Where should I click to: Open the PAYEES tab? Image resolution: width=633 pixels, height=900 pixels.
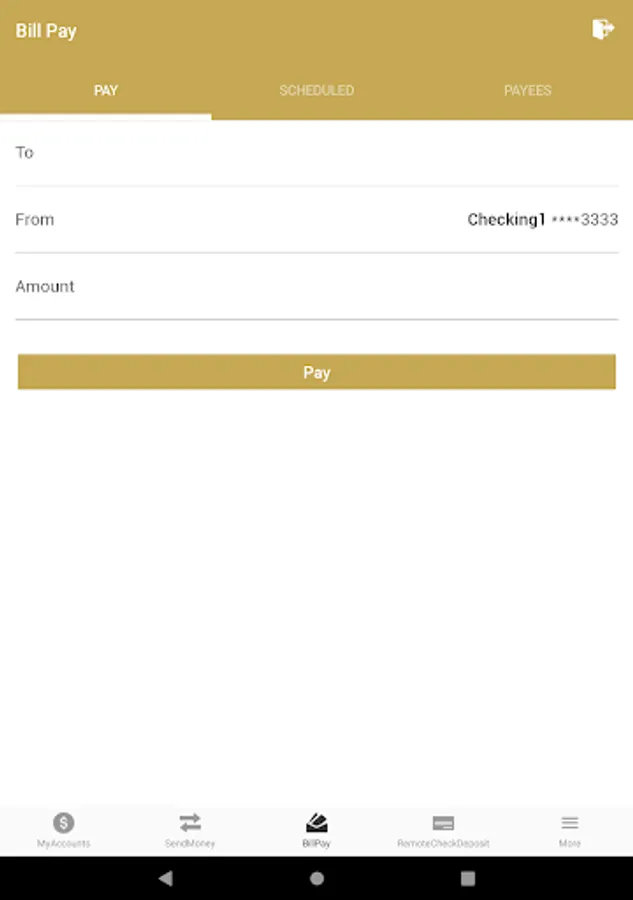(527, 90)
